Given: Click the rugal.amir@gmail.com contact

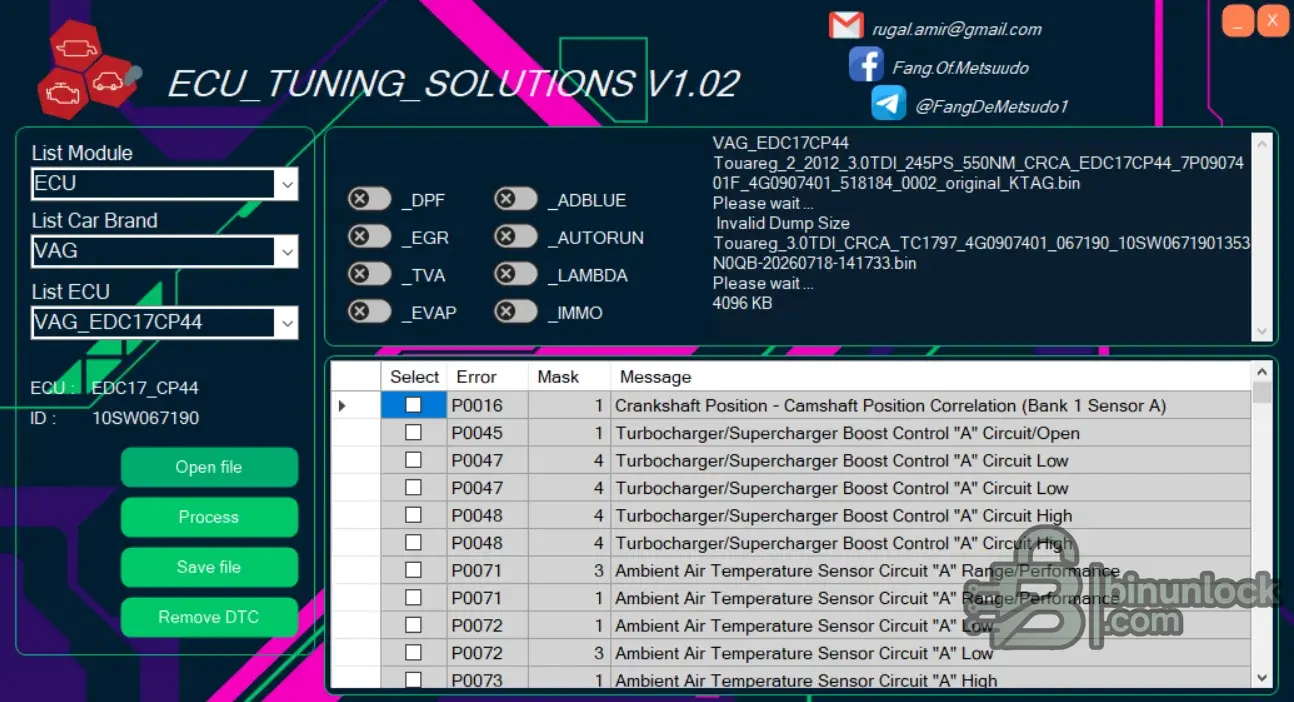Looking at the screenshot, I should [x=957, y=29].
